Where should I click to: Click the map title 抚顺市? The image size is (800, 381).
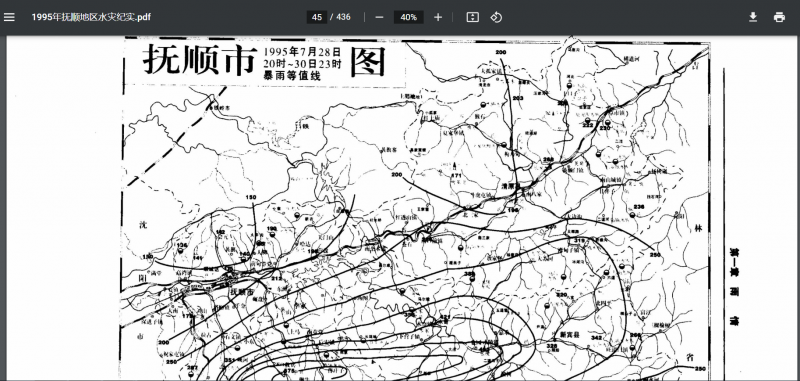(x=199, y=60)
